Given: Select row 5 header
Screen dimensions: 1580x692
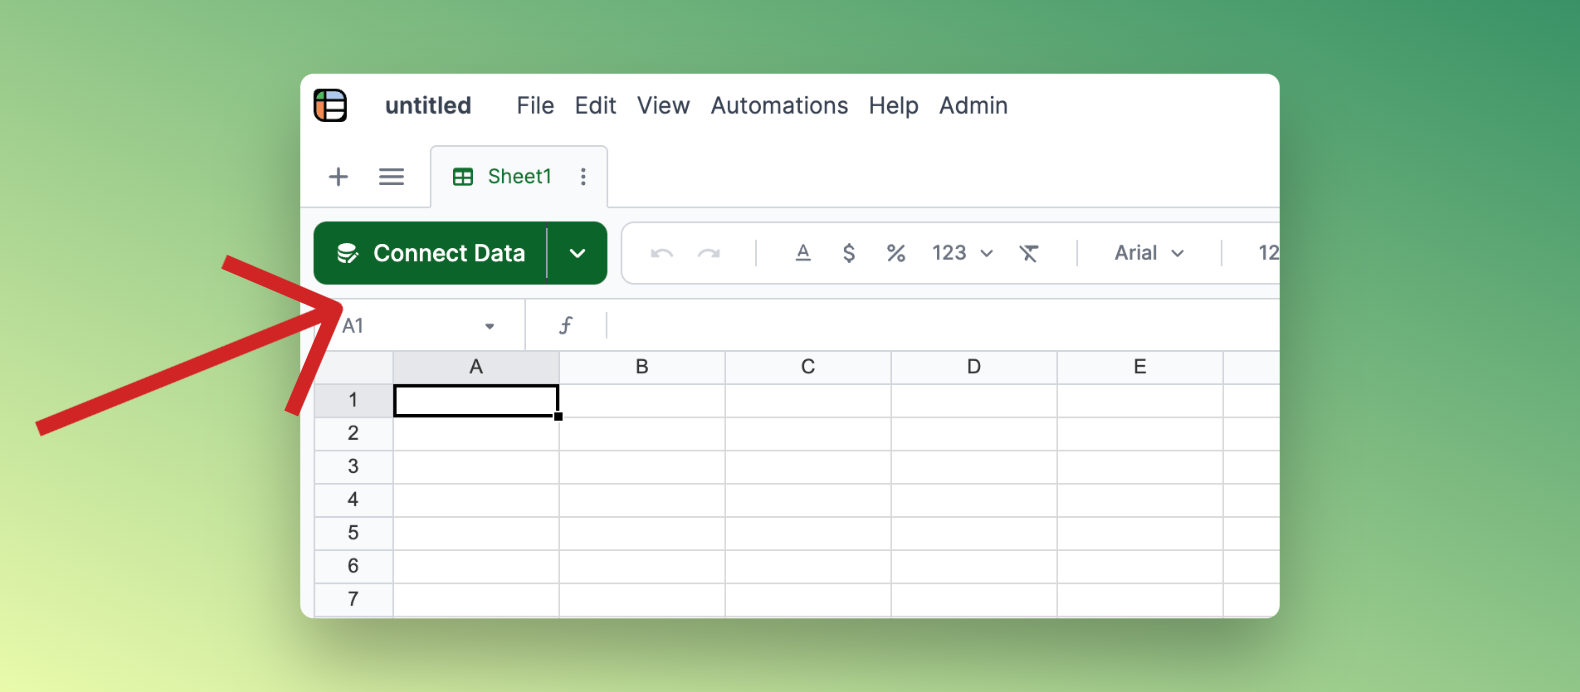Looking at the screenshot, I should 353,533.
